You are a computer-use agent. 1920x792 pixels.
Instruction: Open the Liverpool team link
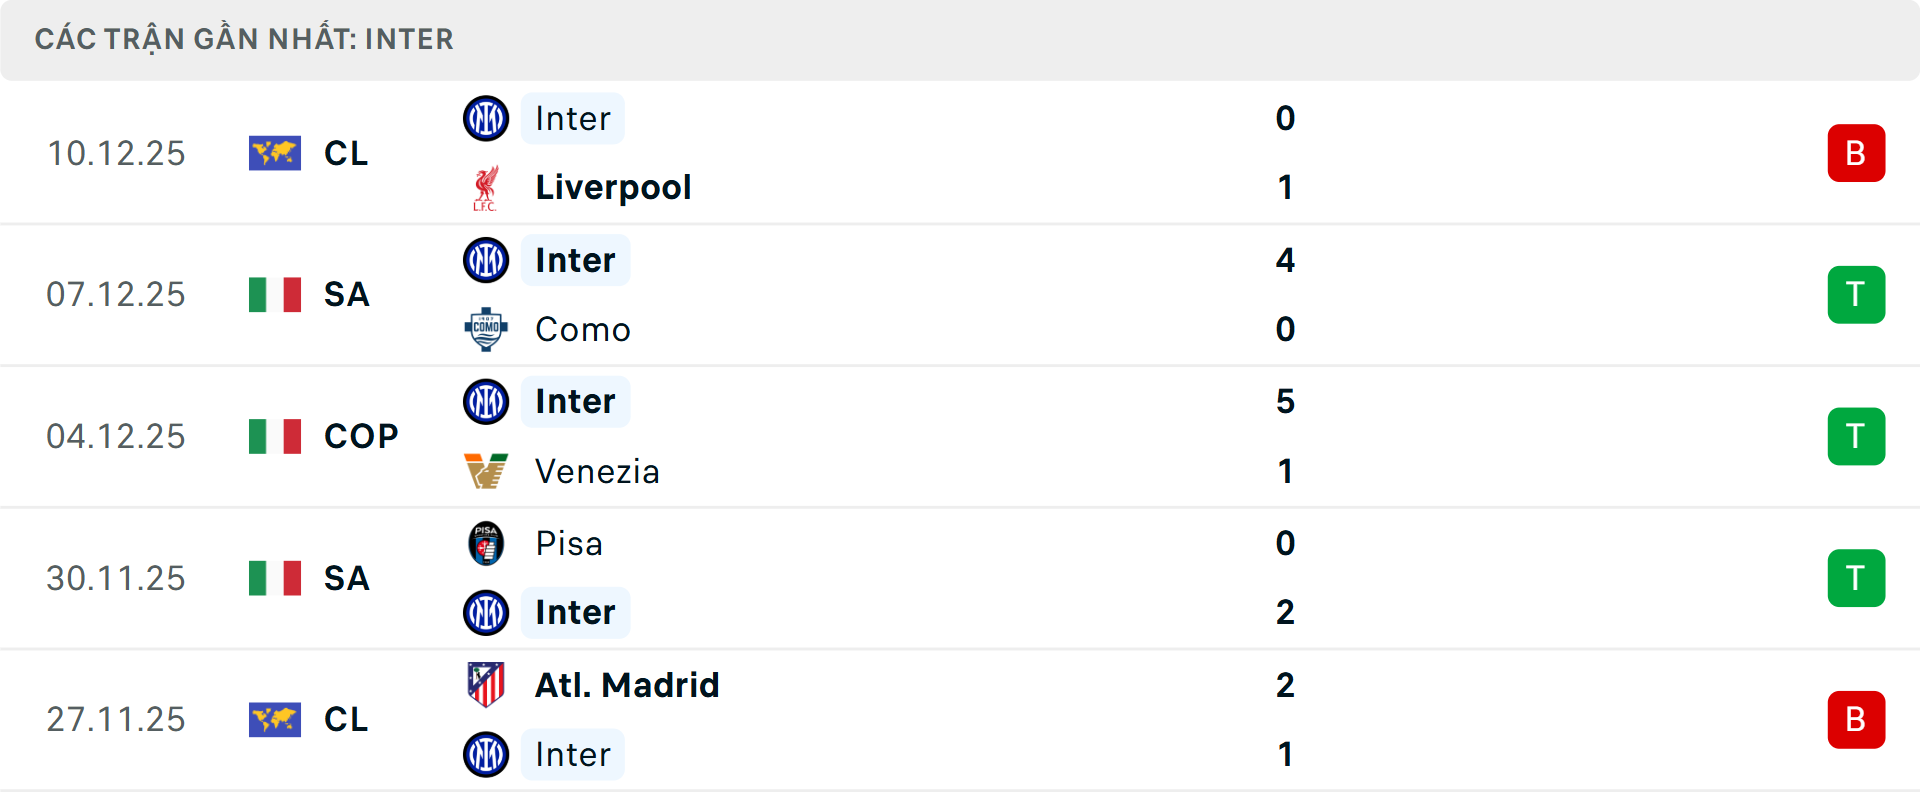[x=613, y=188]
